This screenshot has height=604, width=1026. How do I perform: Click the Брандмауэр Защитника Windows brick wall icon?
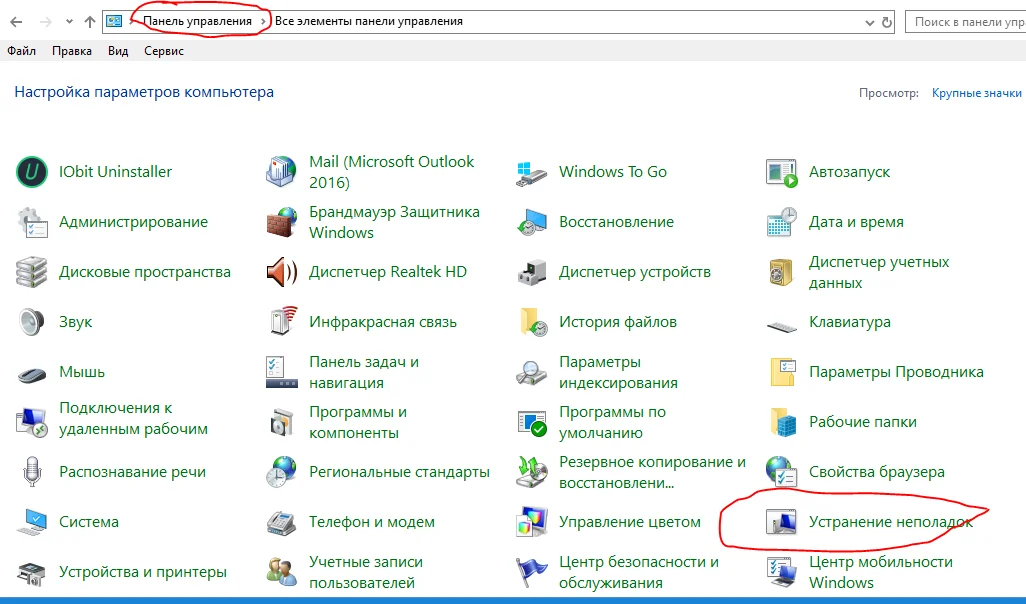click(x=281, y=222)
